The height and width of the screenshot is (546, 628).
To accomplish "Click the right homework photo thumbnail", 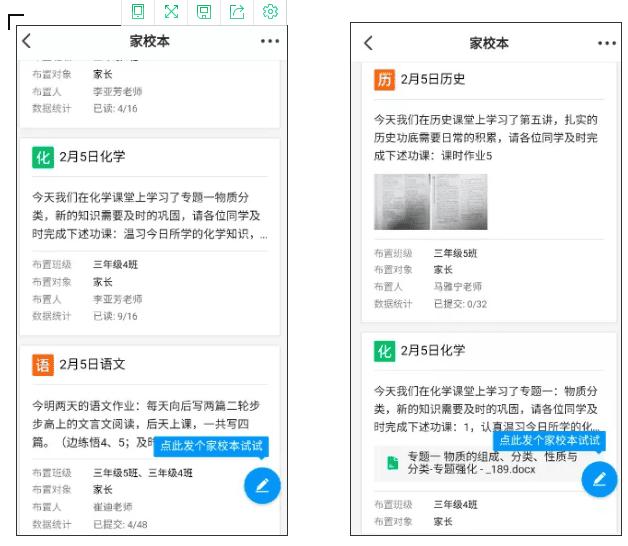I will click(459, 202).
